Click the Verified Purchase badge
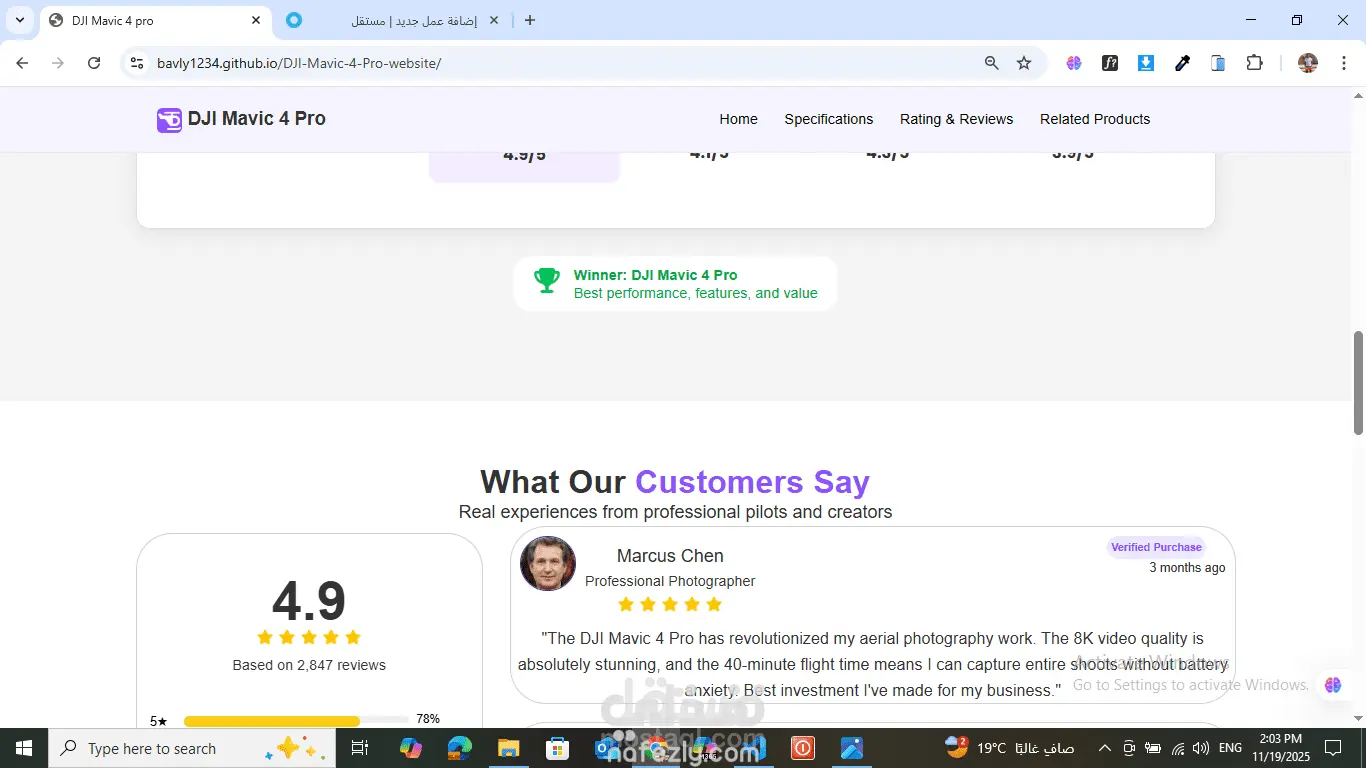This screenshot has width=1366, height=768. 1156,547
